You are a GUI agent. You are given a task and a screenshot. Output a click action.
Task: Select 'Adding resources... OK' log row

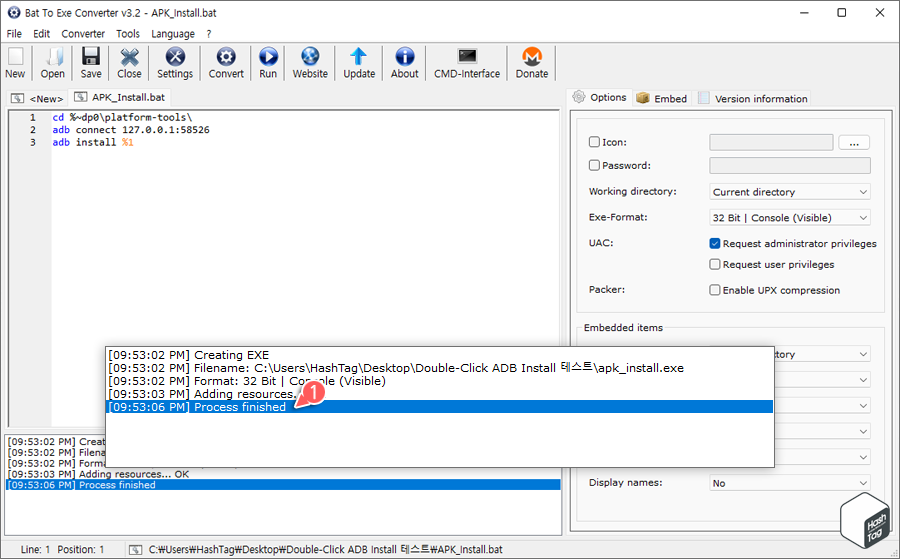tap(99, 474)
